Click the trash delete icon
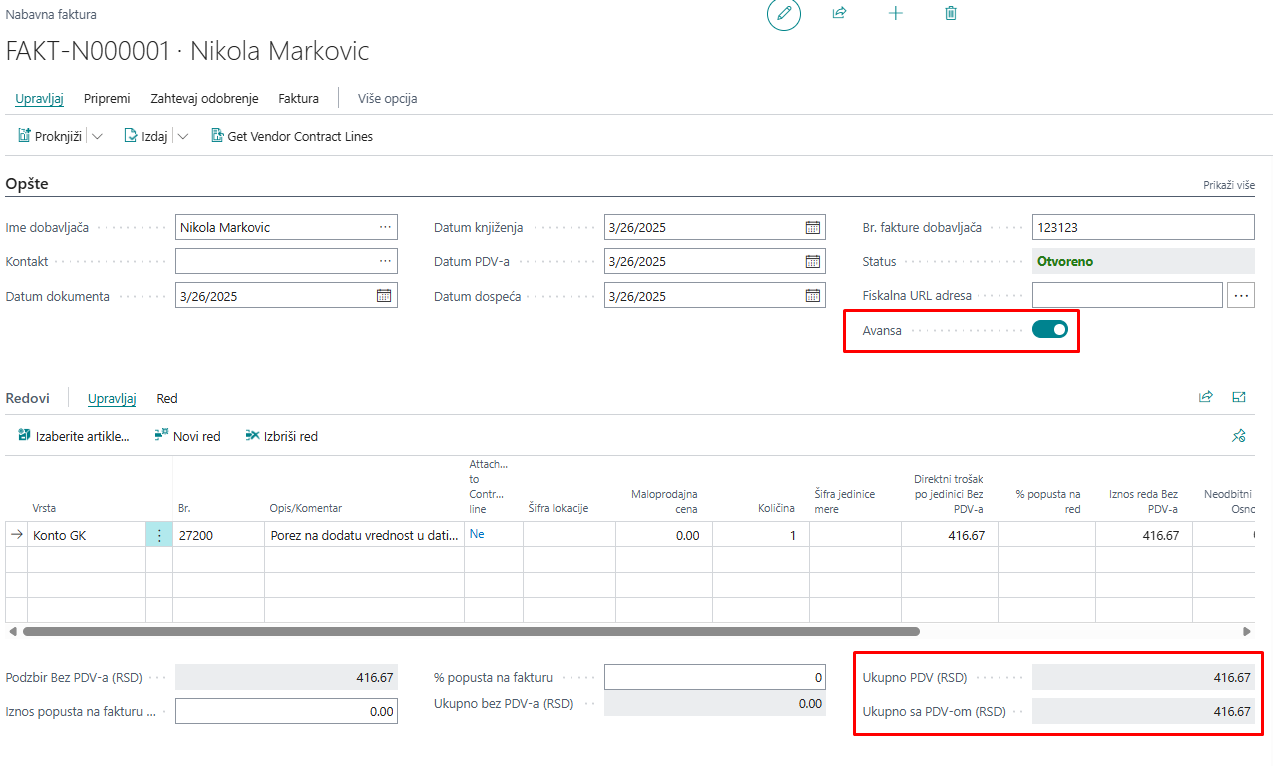 tap(951, 14)
